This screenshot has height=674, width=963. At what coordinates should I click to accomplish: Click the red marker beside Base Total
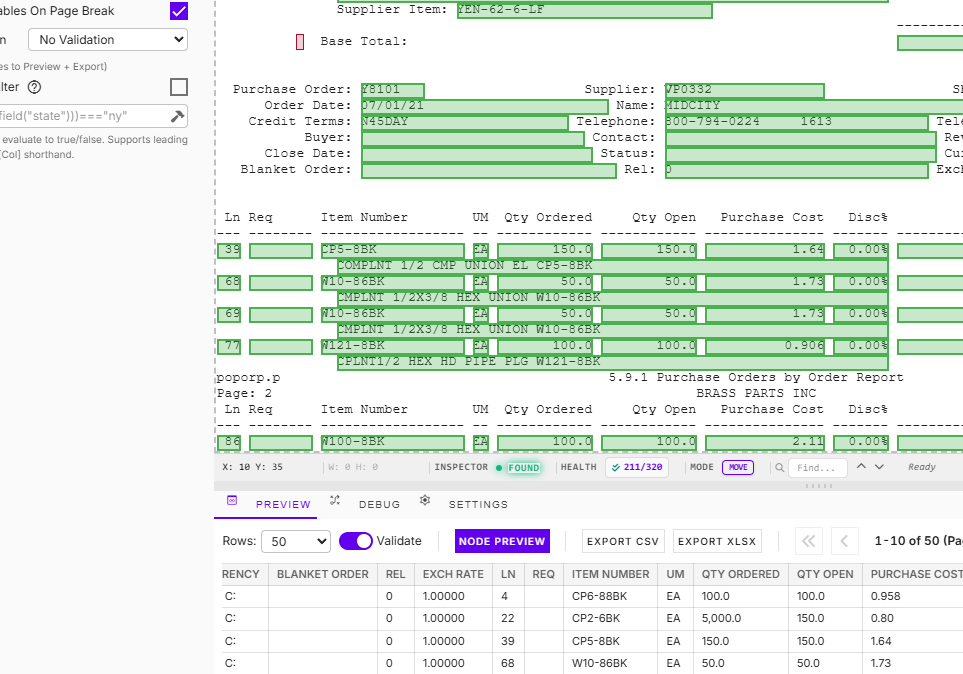point(300,42)
